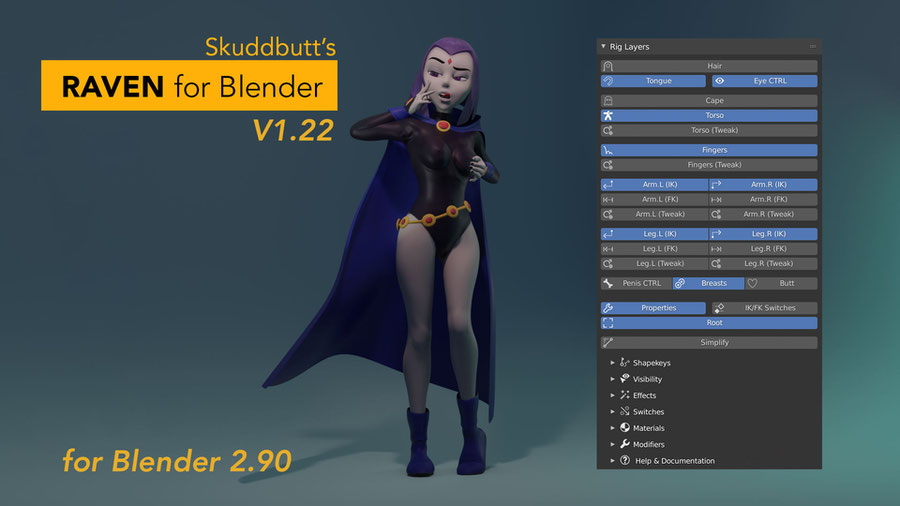
Task: Click the Simplify button
Action: (709, 342)
